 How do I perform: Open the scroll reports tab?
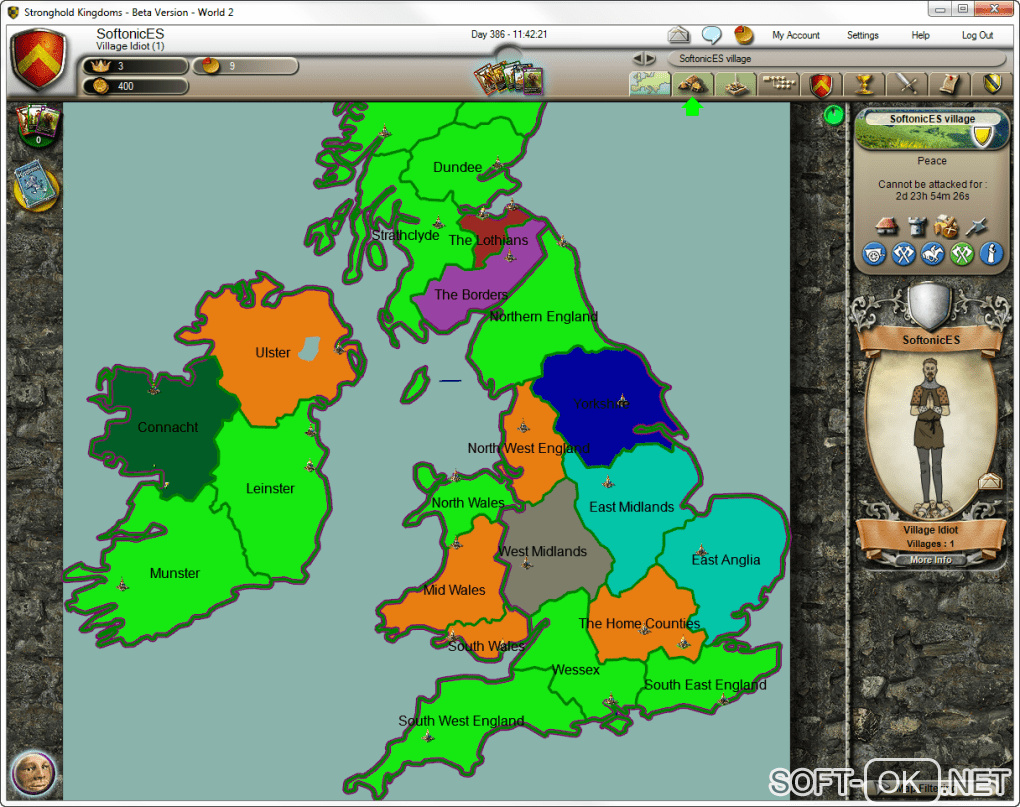pyautogui.click(x=950, y=85)
